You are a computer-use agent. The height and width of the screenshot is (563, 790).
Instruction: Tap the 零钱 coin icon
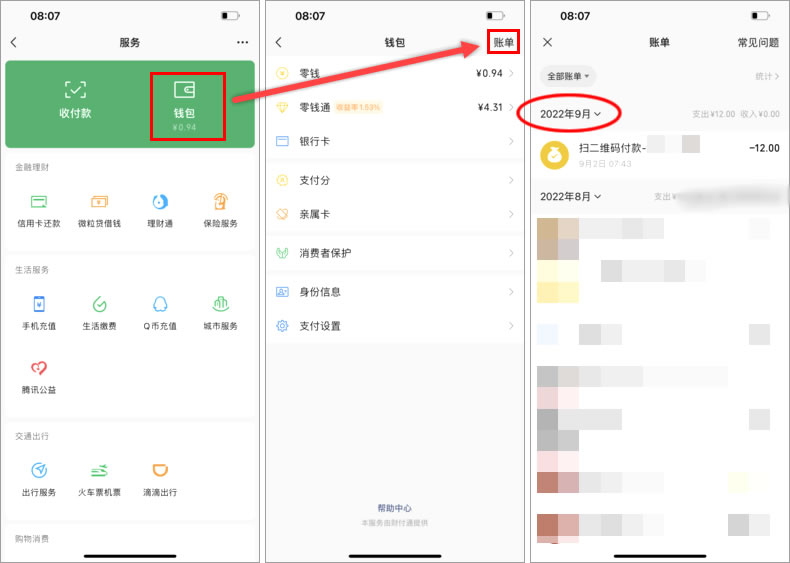pos(282,74)
